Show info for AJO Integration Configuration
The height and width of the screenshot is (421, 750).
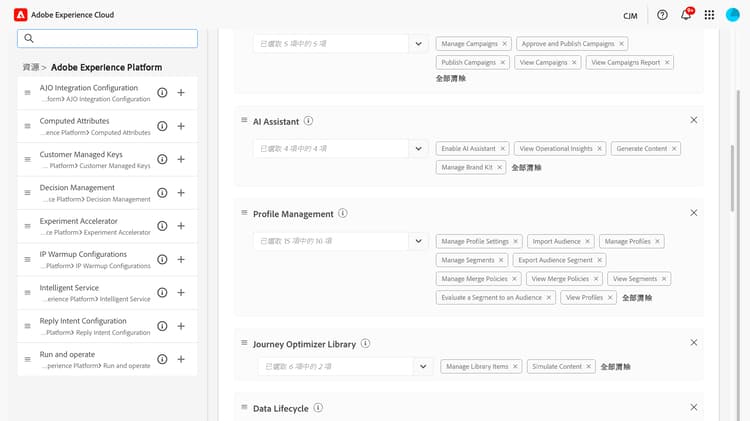pos(162,93)
